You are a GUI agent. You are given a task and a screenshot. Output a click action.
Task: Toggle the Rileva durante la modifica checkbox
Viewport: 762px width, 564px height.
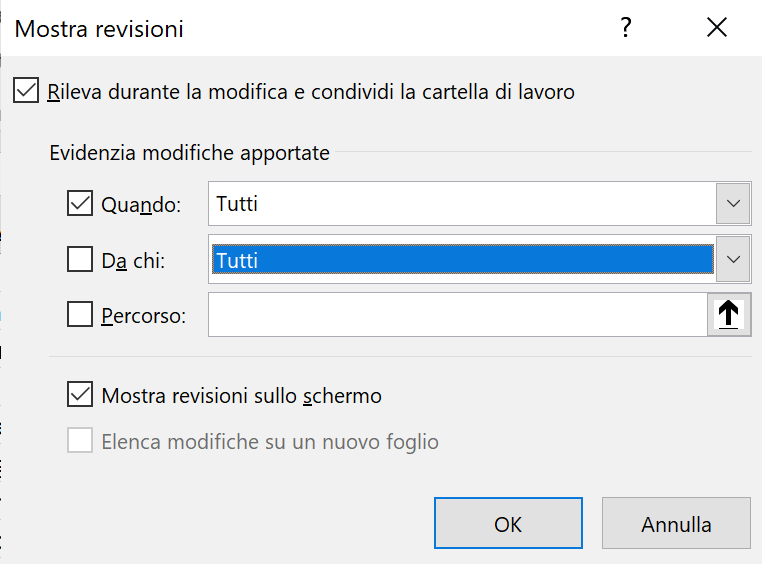26,91
